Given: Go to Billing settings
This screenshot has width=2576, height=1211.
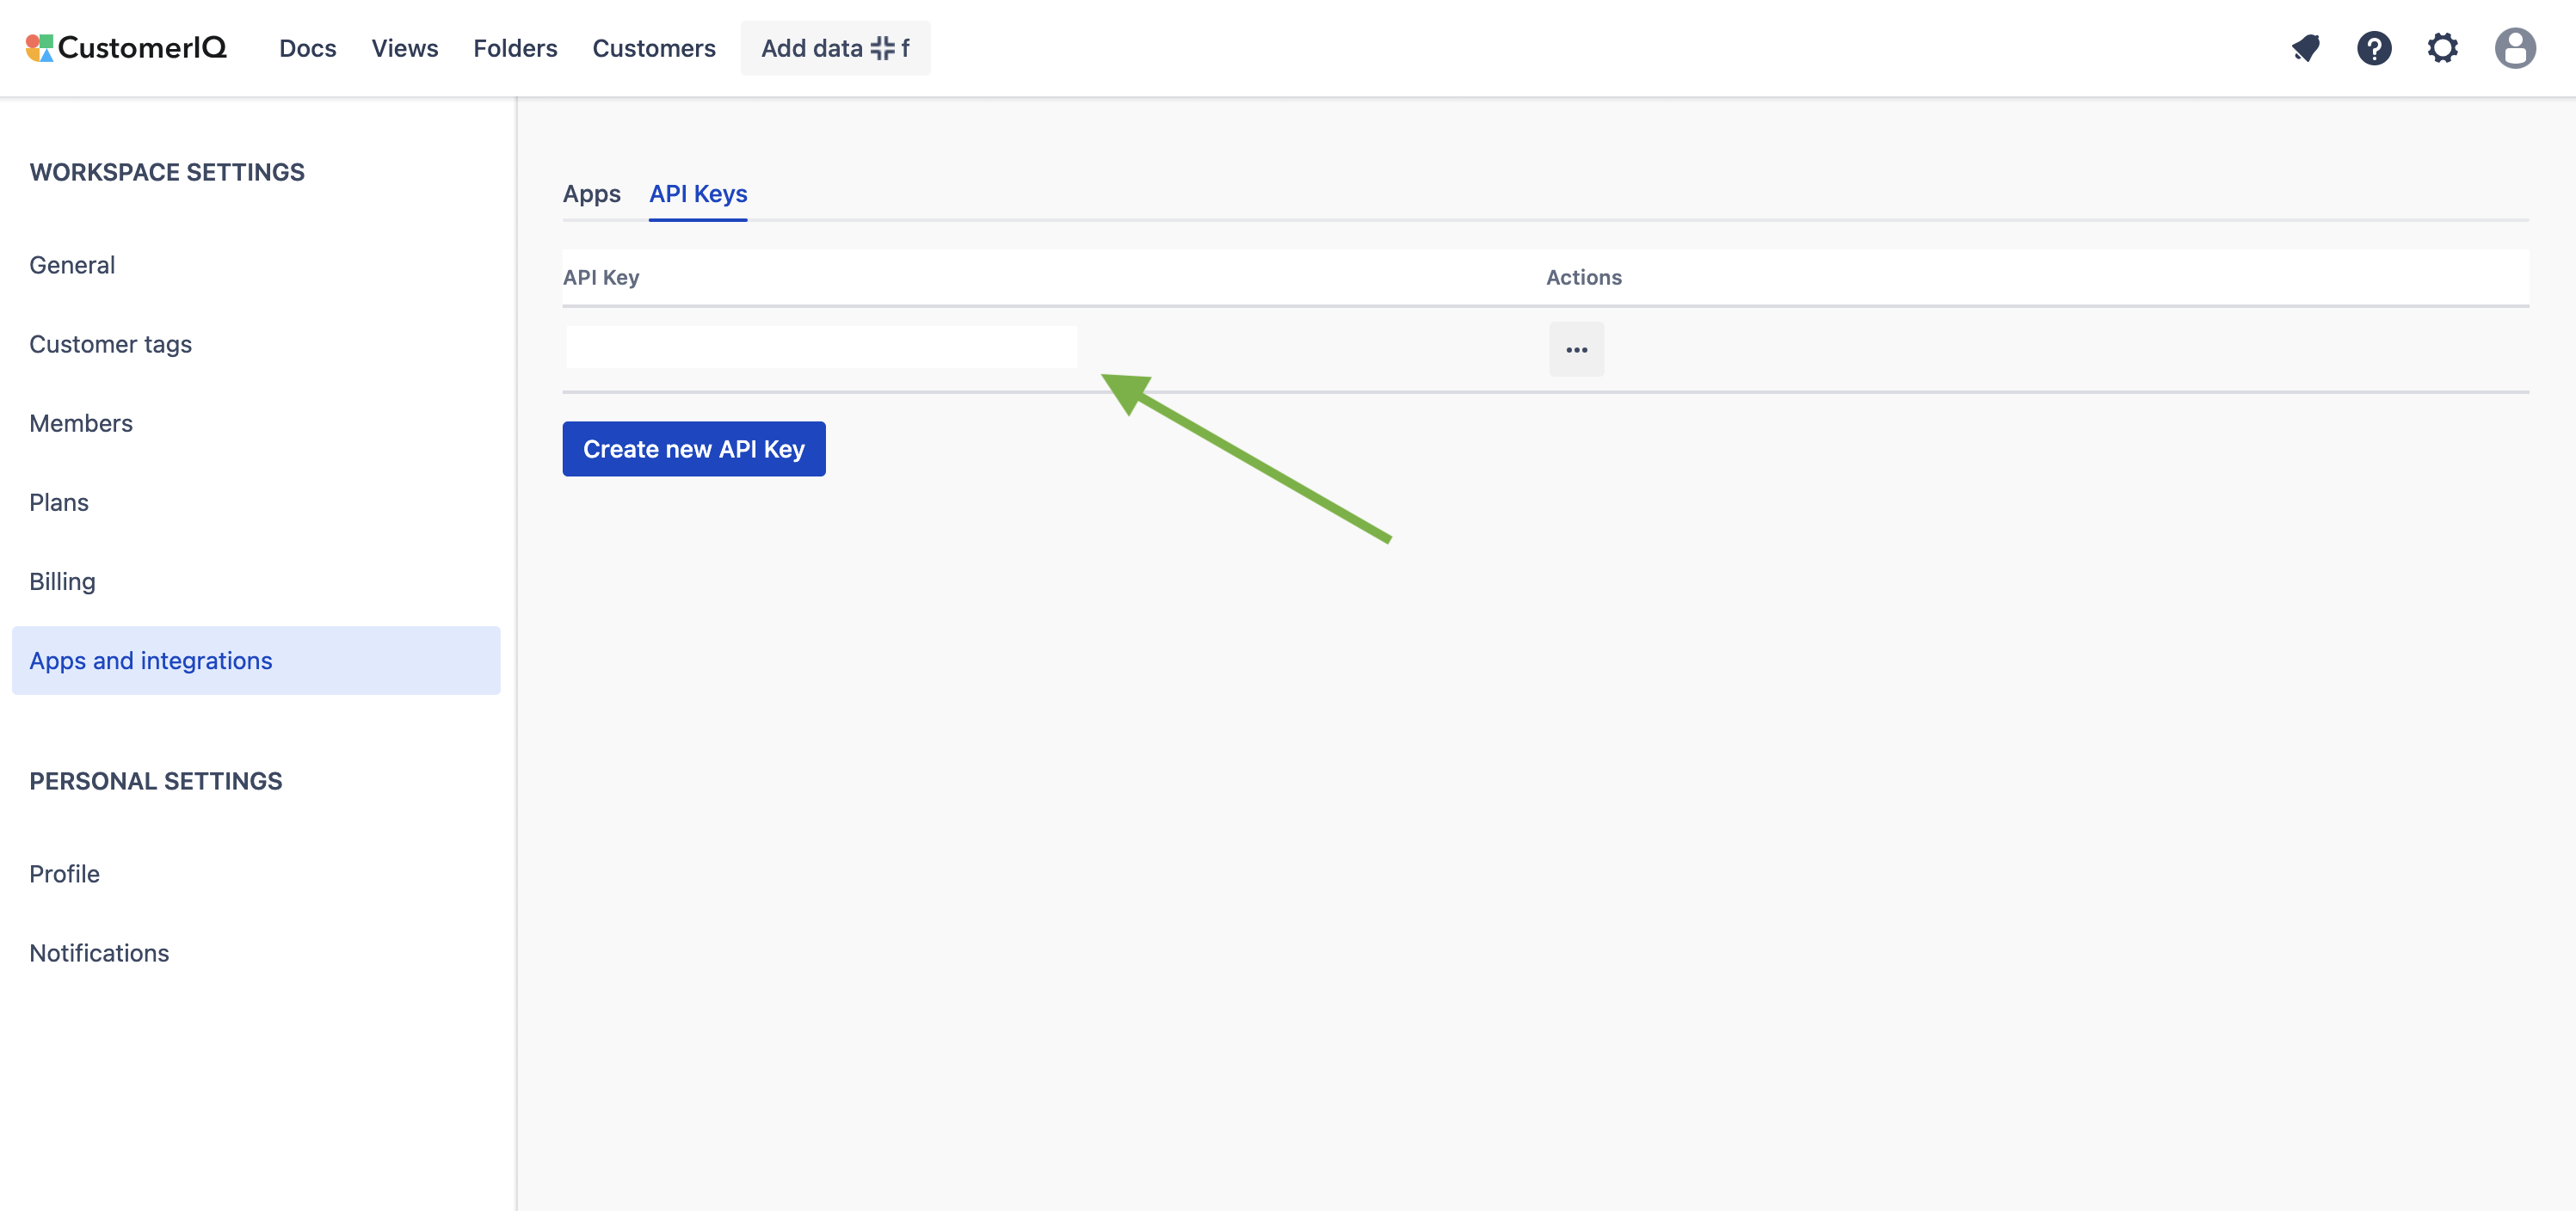Looking at the screenshot, I should [x=62, y=581].
